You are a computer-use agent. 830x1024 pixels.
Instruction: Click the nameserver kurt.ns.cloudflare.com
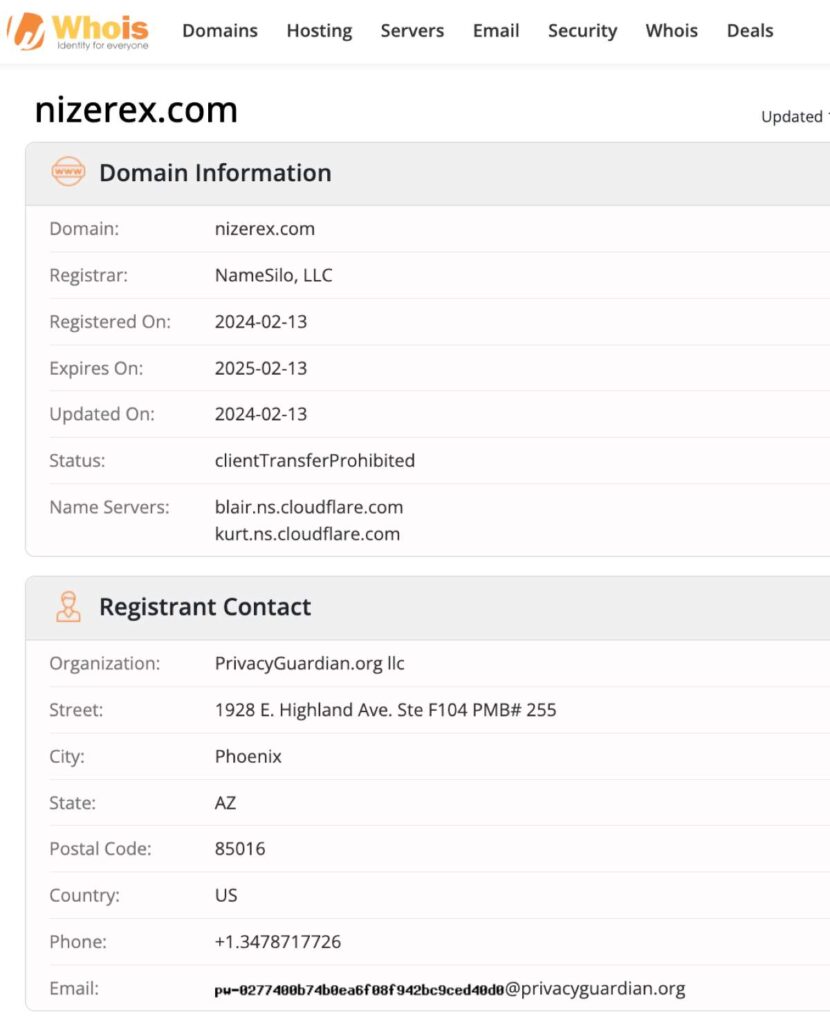point(307,534)
